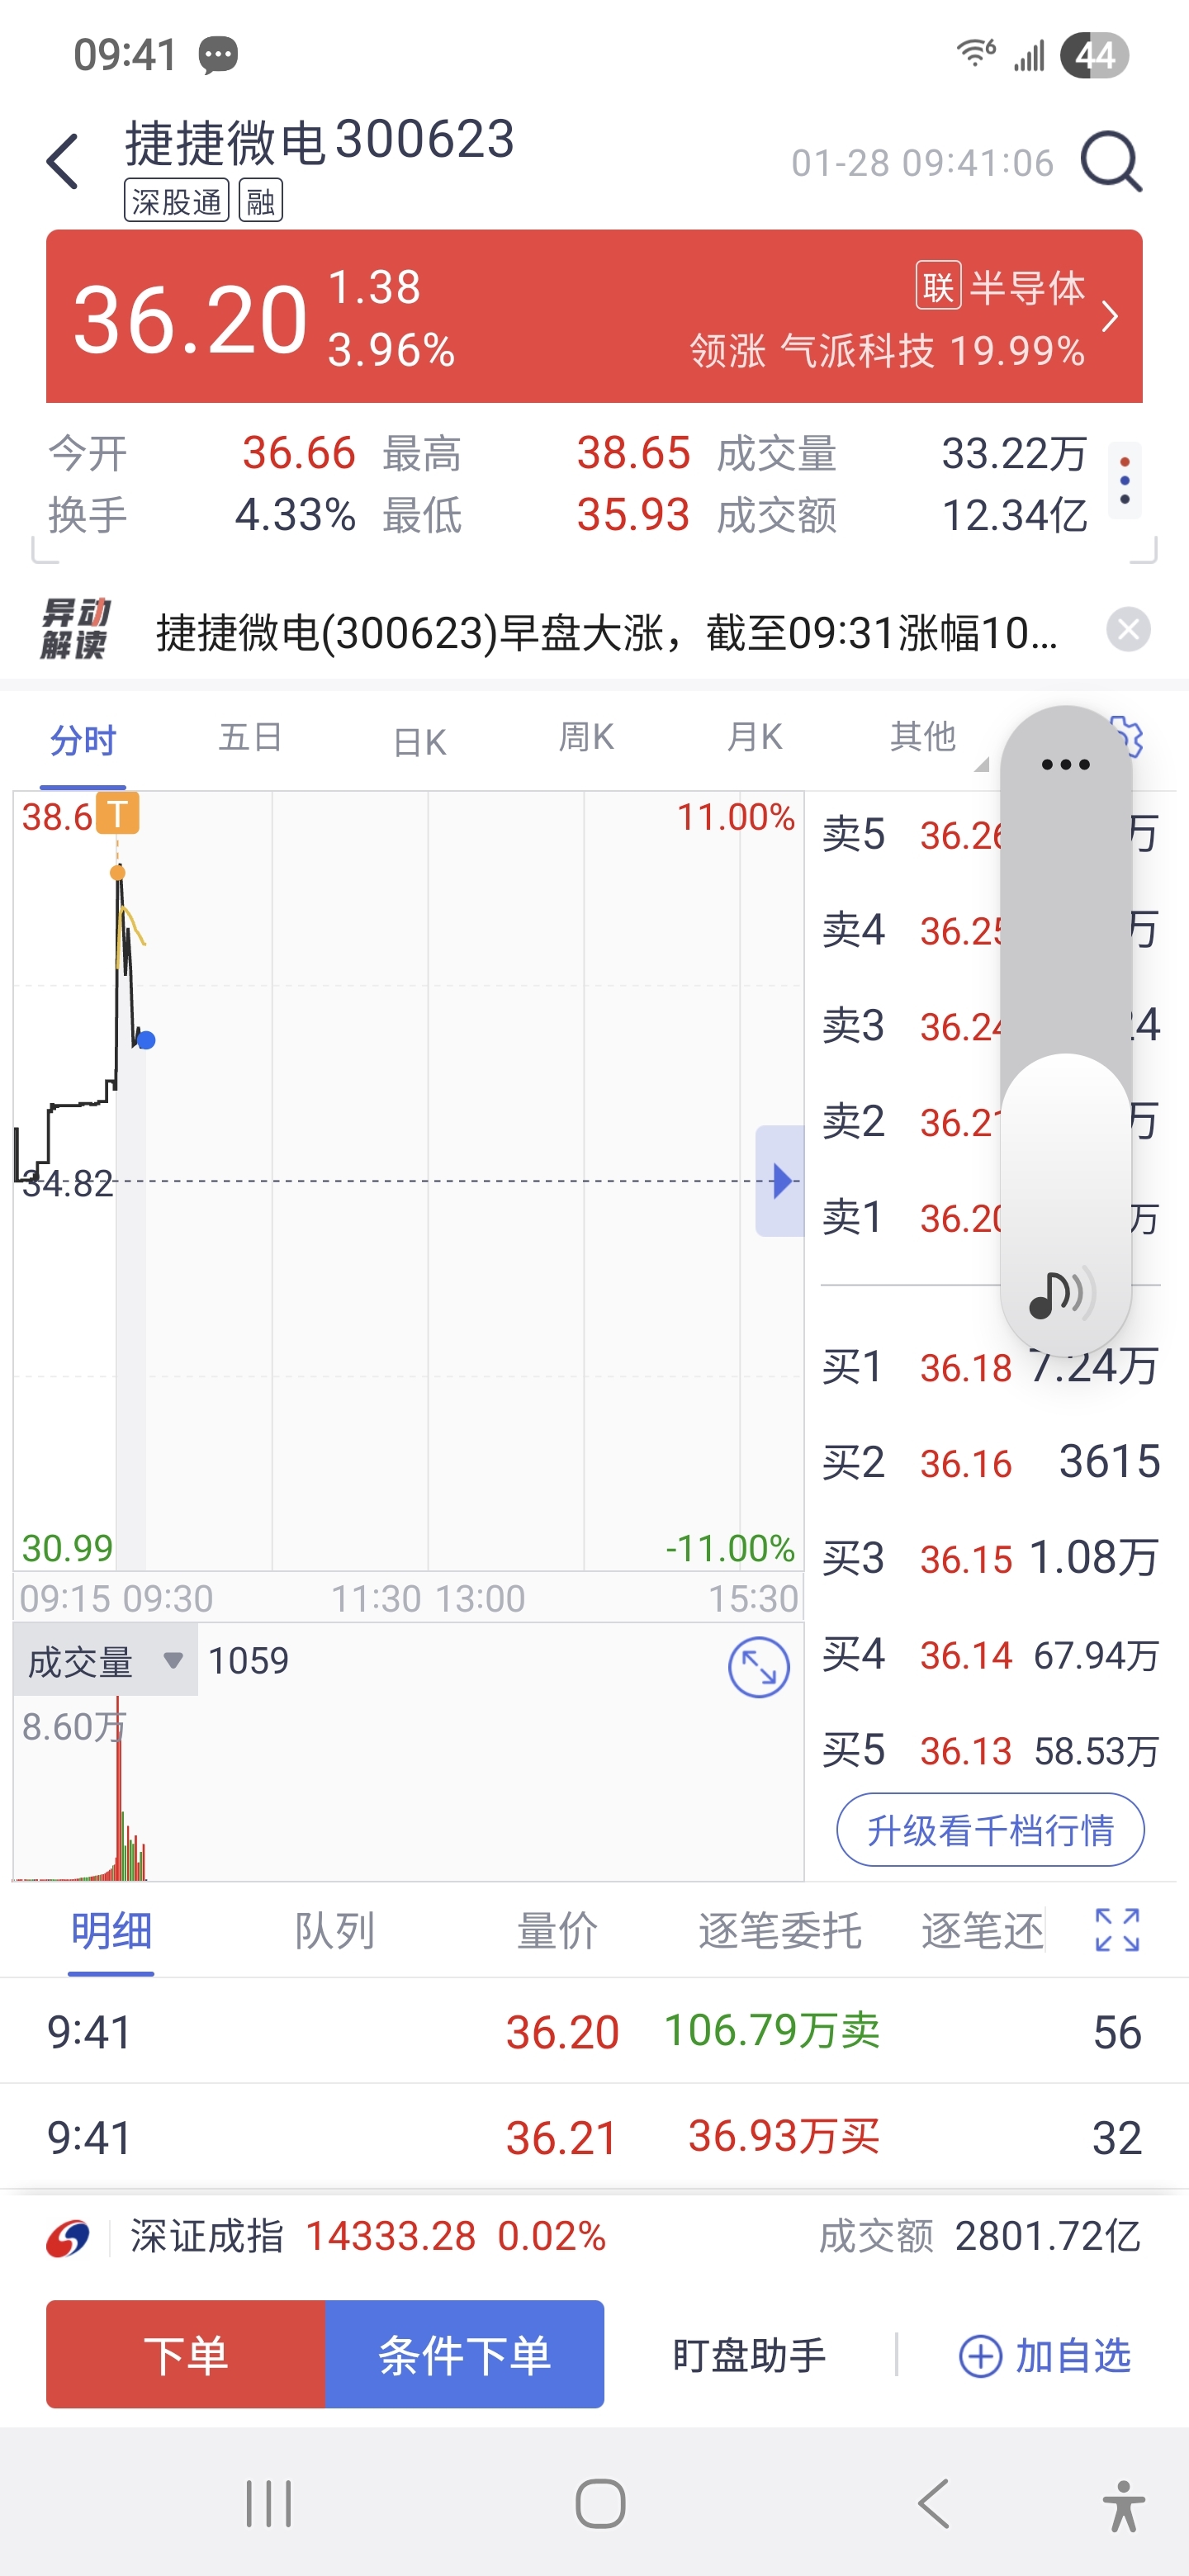Expand the chart to fullscreen
Image resolution: width=1189 pixels, height=2576 pixels.
[759, 1667]
